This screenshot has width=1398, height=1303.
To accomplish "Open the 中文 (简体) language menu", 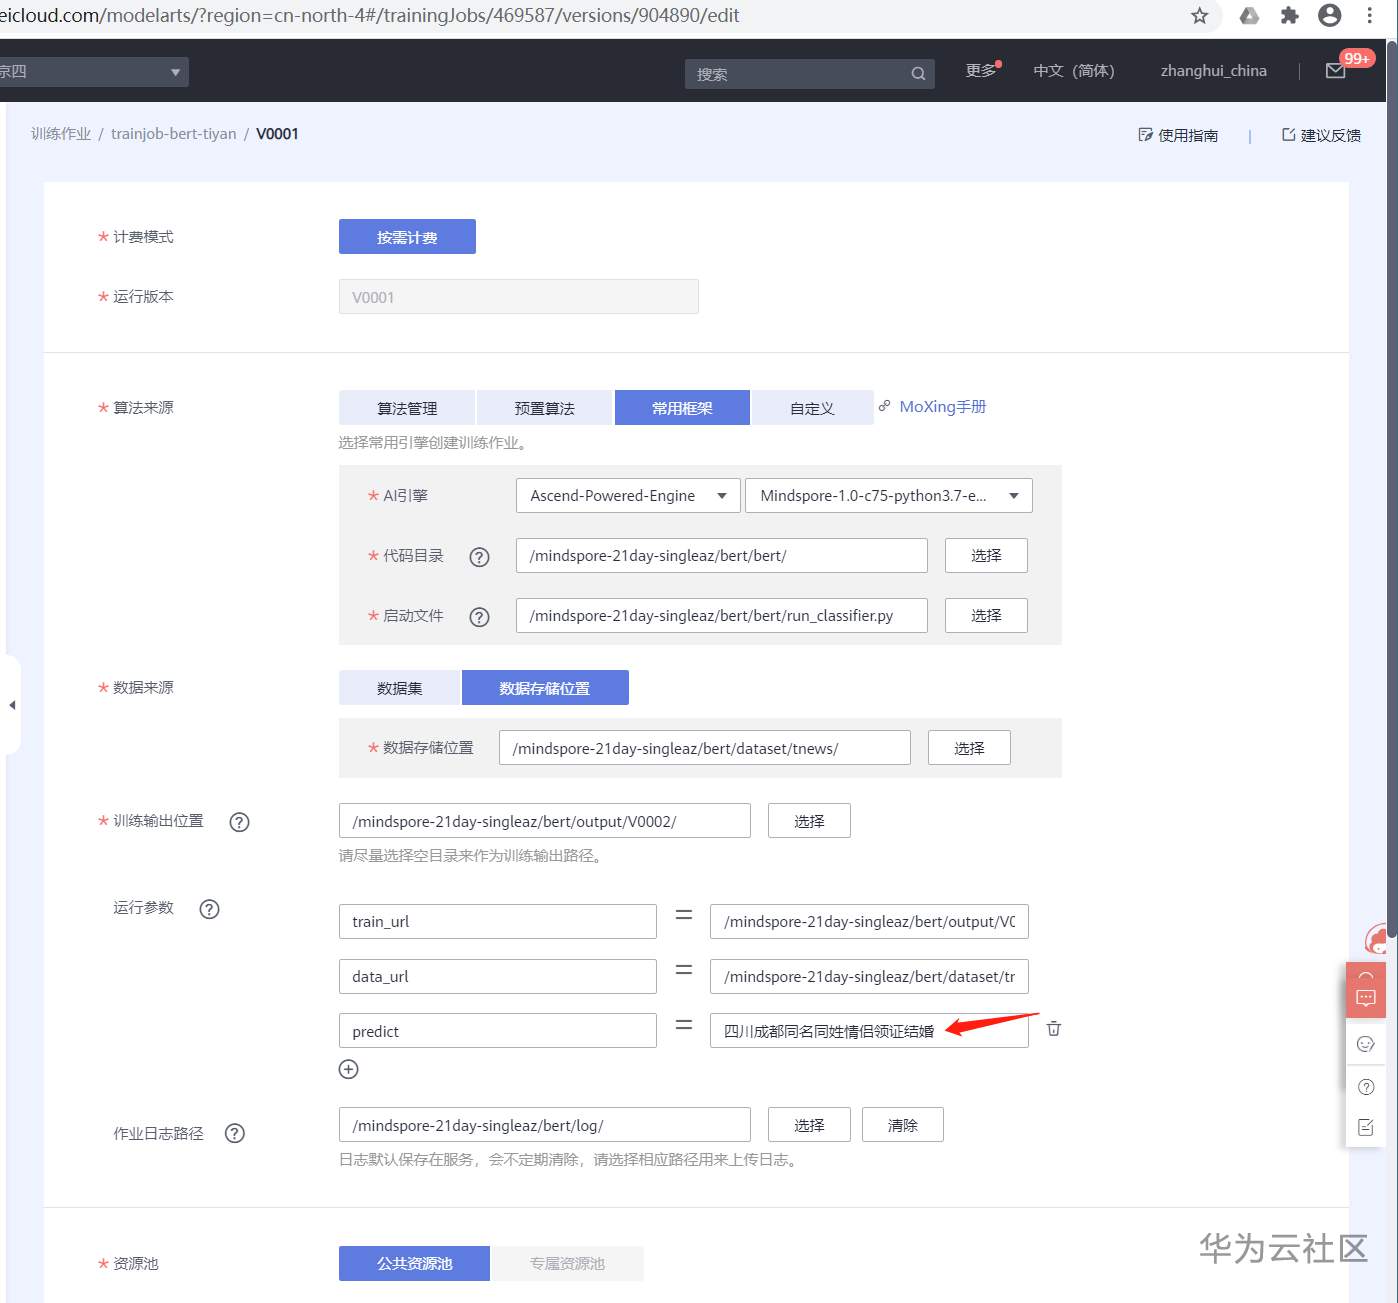I will (x=1074, y=71).
